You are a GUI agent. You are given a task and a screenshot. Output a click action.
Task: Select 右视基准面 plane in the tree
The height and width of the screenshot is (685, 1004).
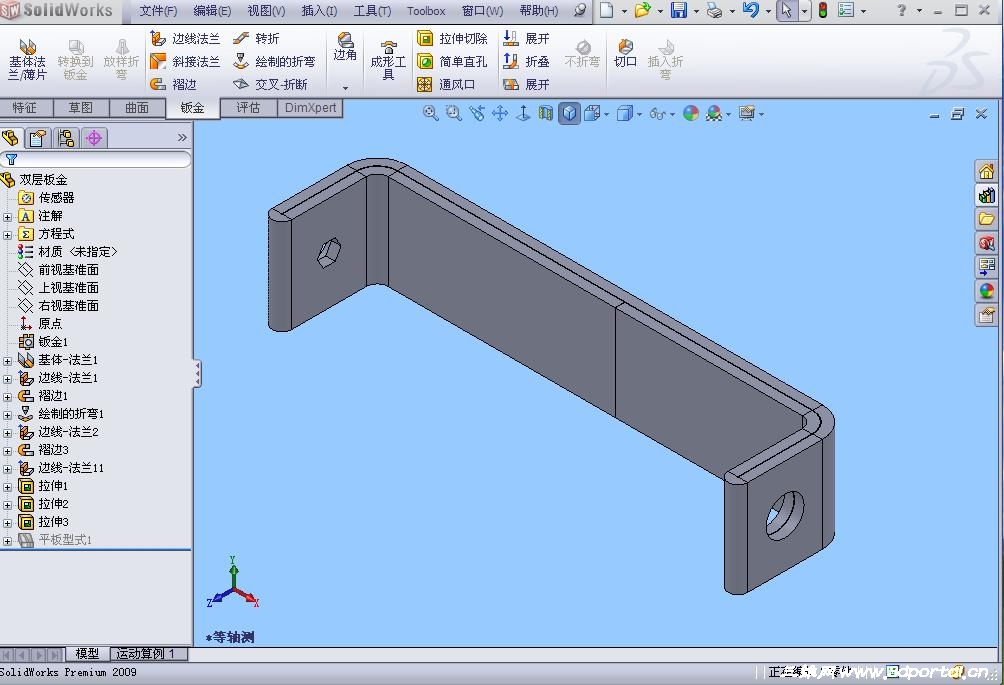pyautogui.click(x=58, y=306)
